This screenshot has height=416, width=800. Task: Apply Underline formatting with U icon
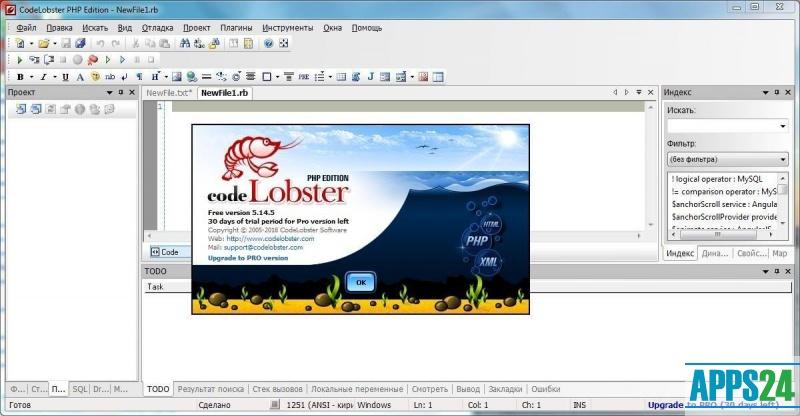tap(65, 77)
